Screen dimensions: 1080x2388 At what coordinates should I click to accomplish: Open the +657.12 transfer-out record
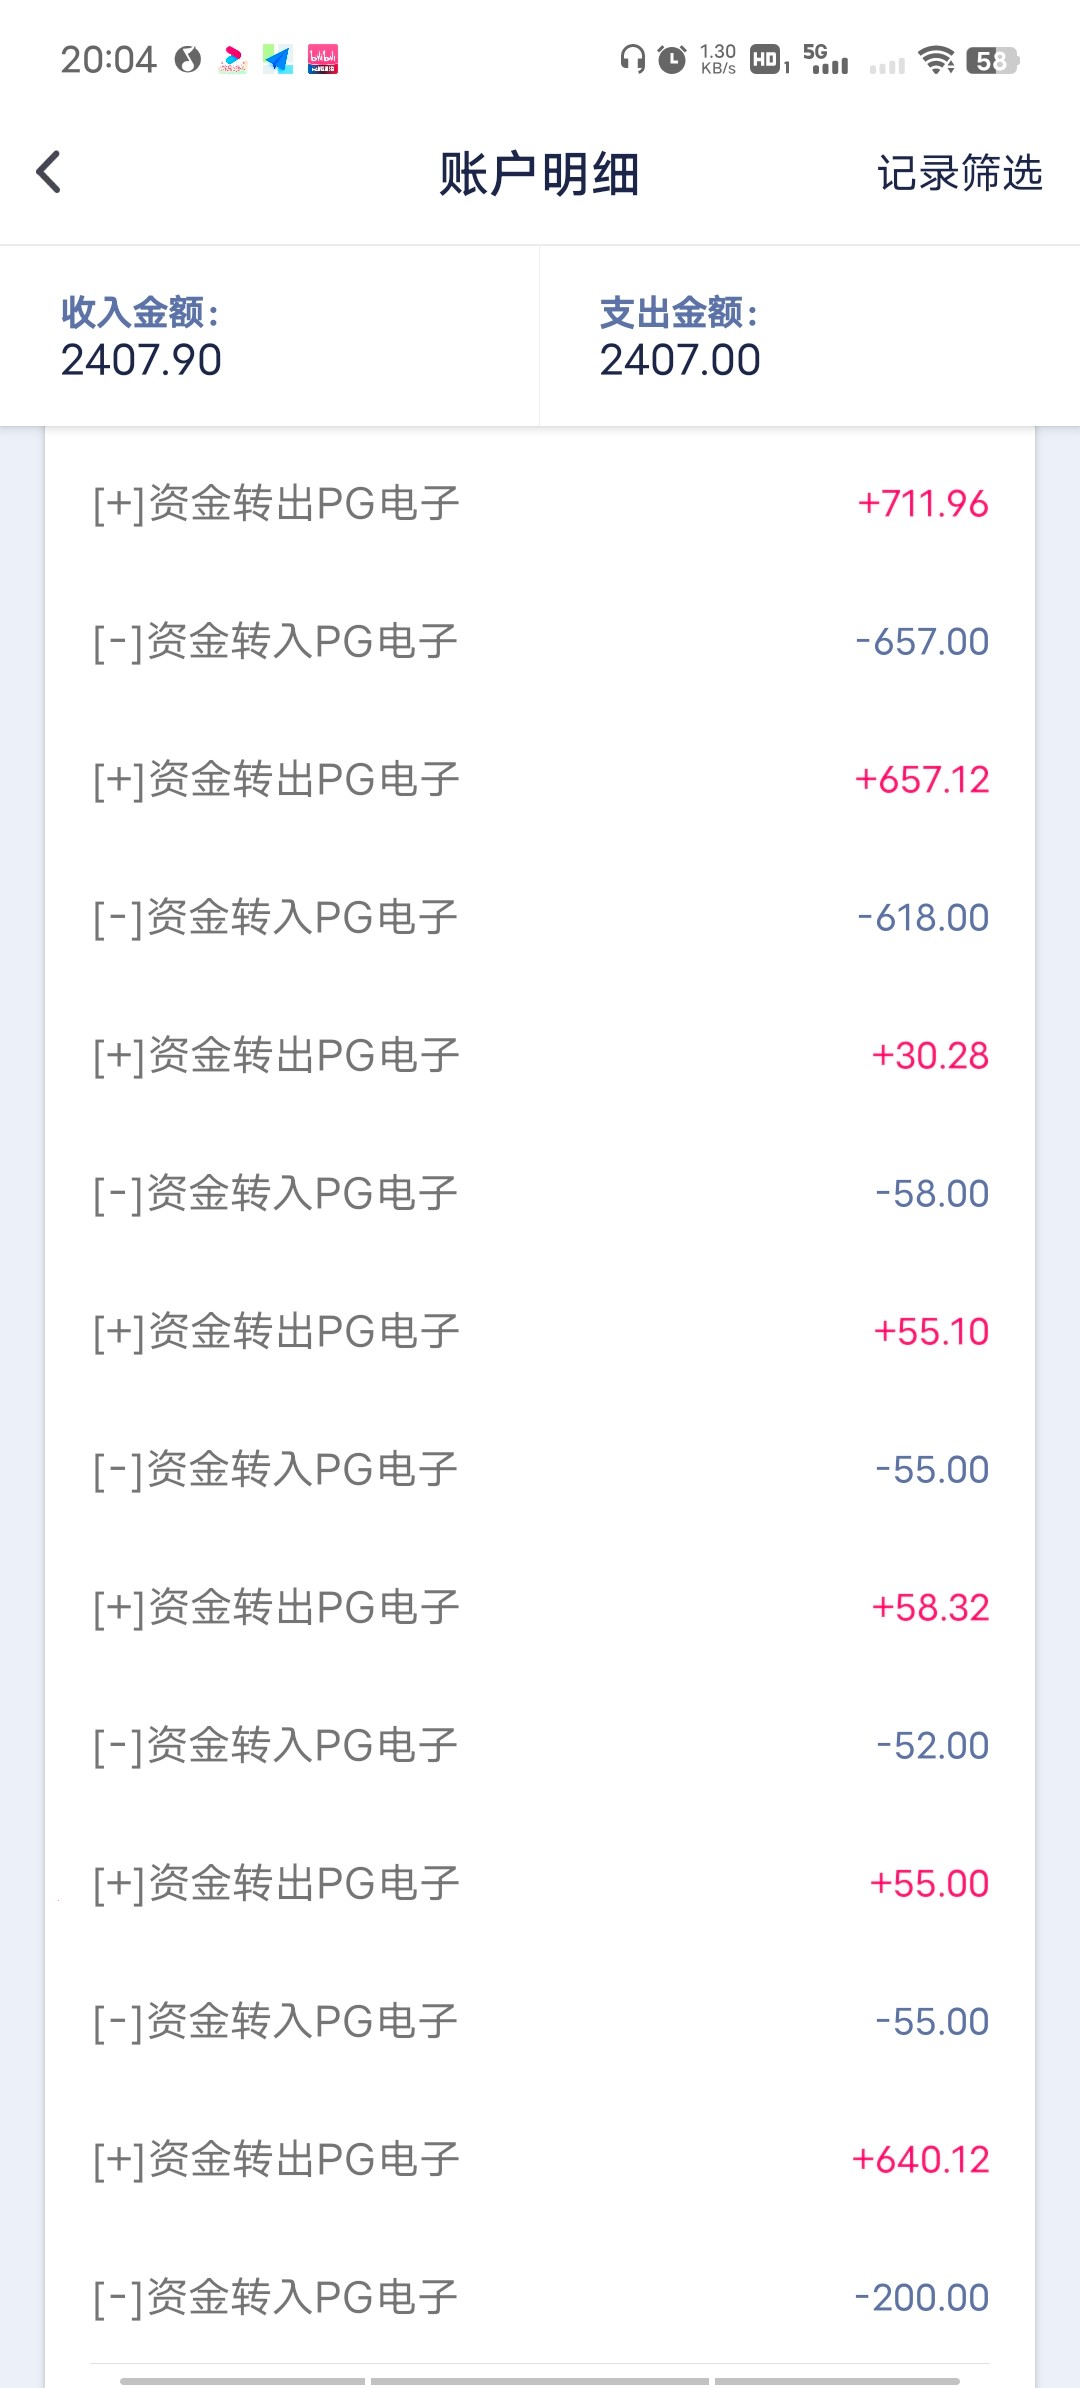[540, 779]
